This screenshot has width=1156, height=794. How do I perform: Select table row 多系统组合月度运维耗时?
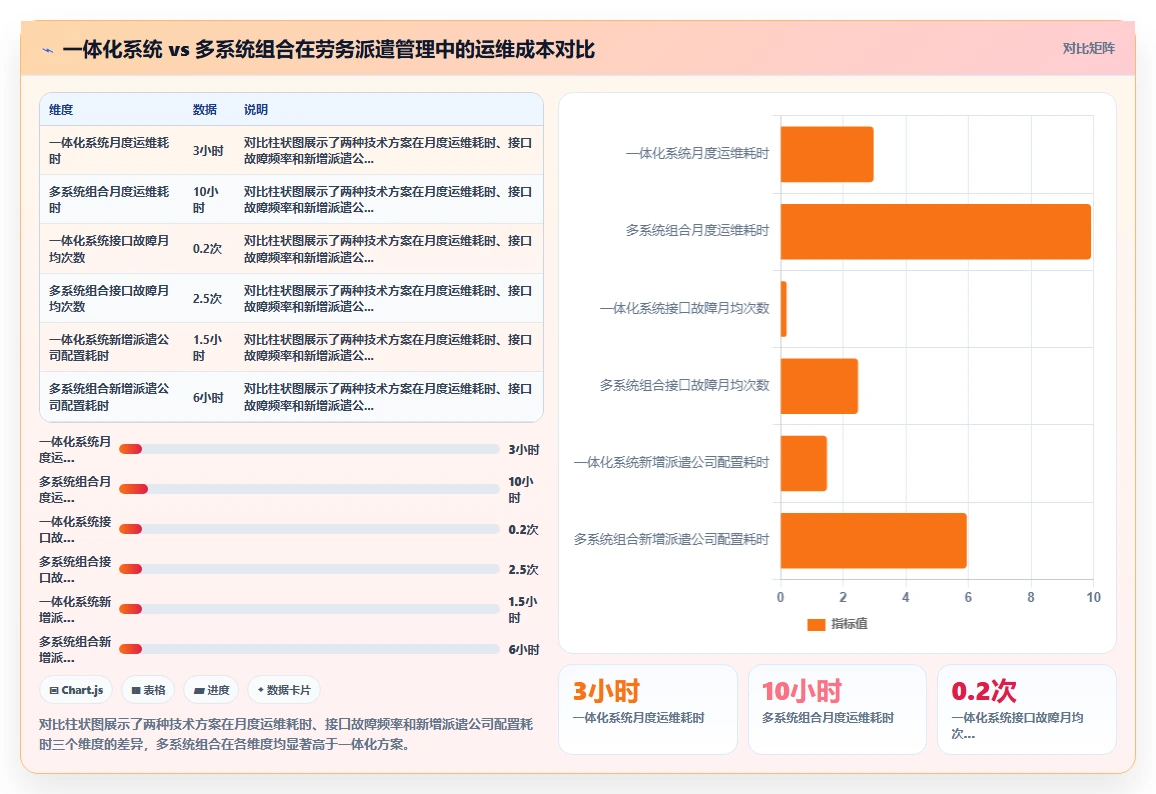[291, 199]
